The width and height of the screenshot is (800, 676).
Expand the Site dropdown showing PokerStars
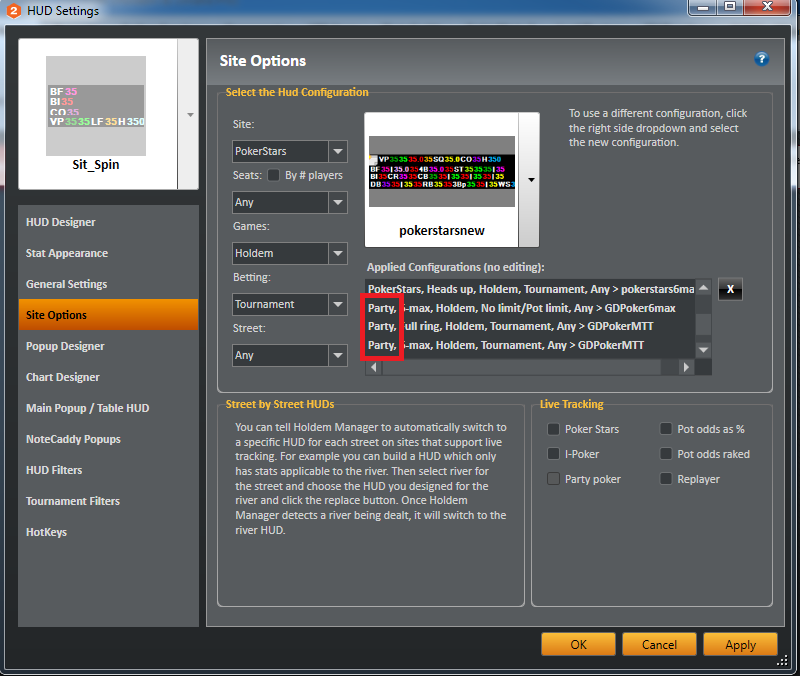[x=290, y=151]
